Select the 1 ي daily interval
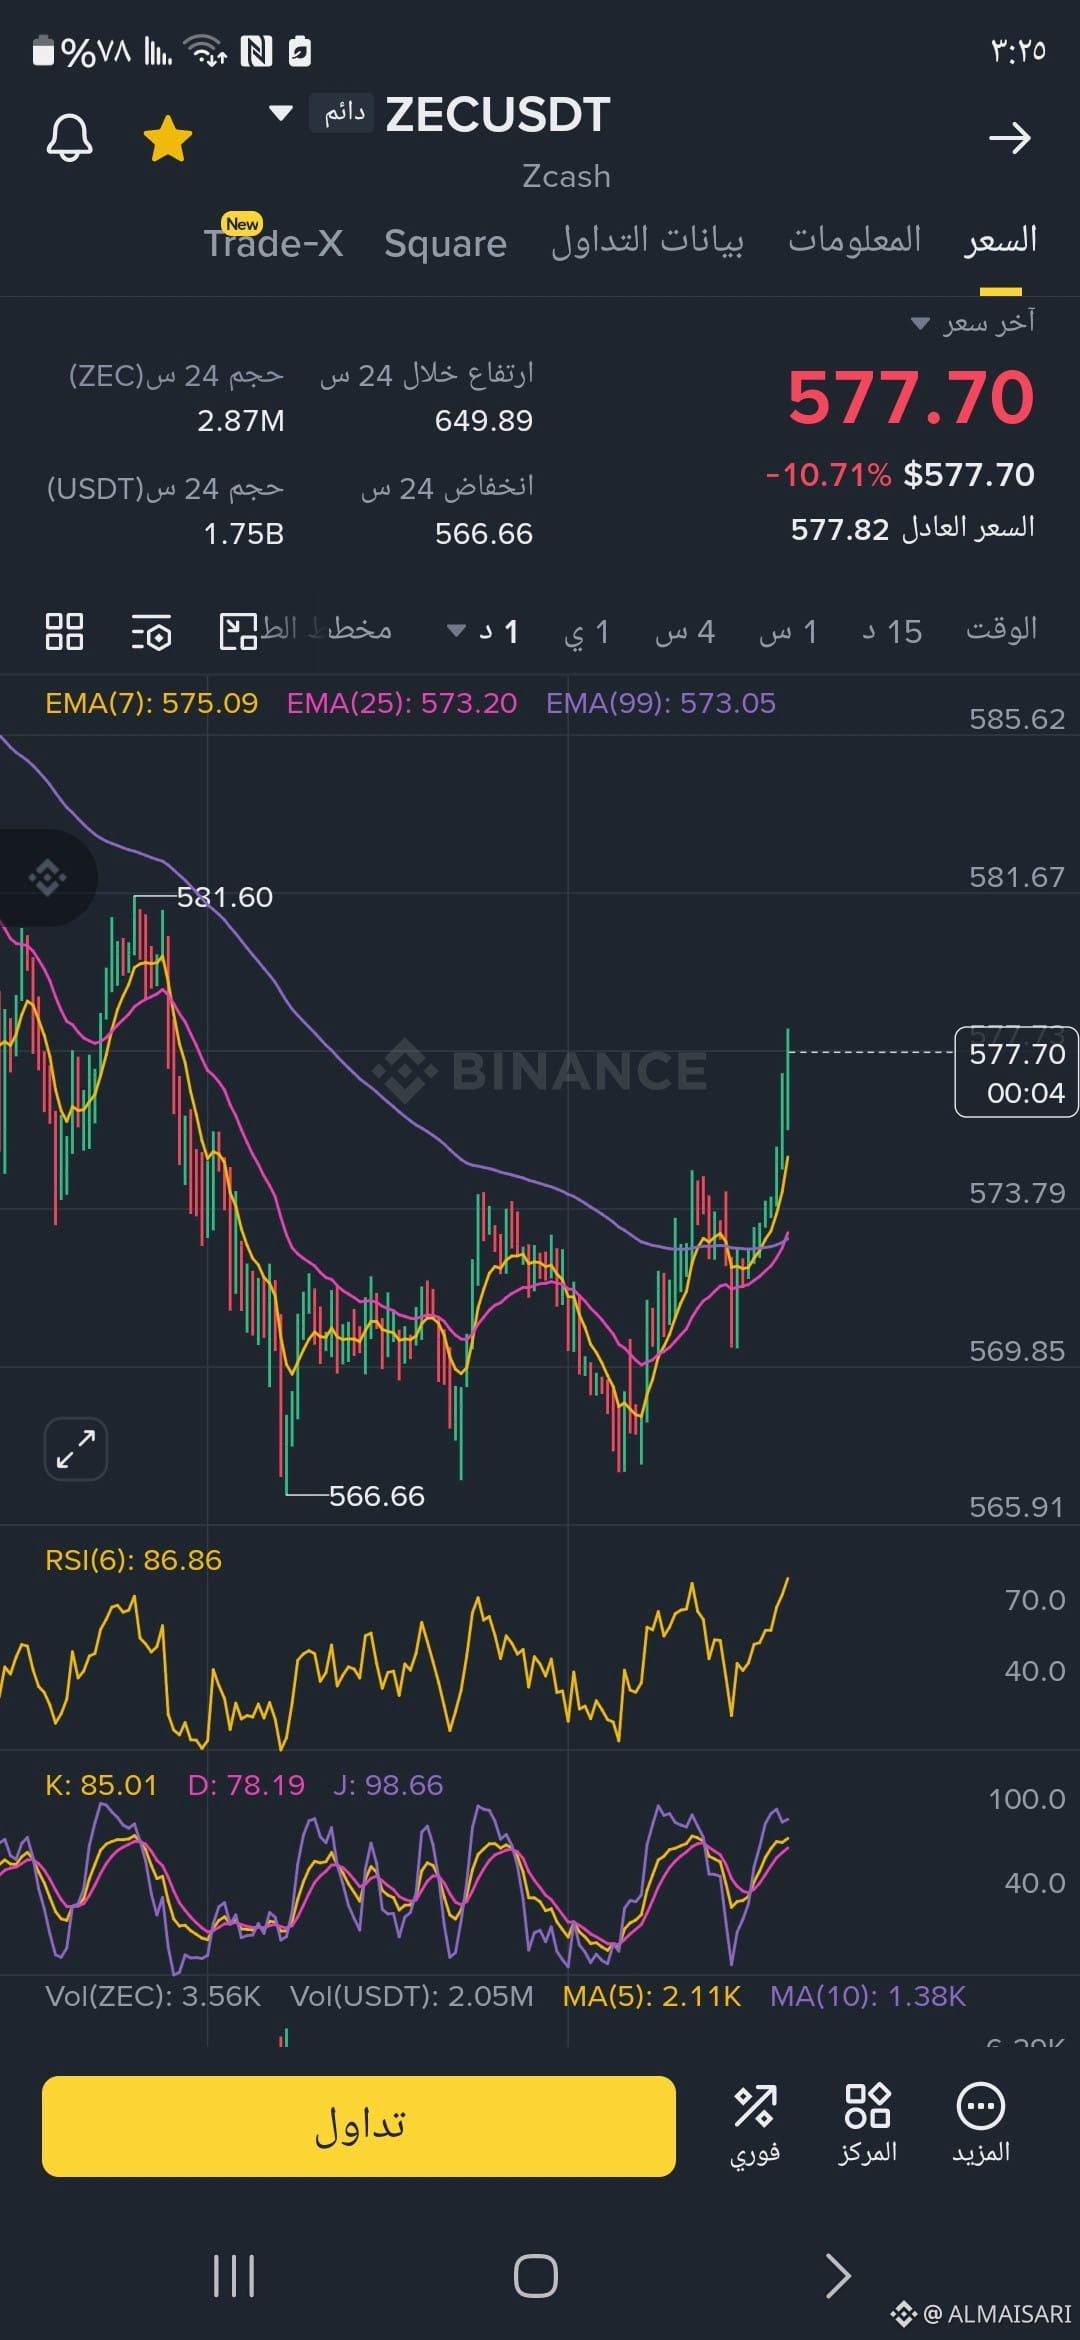Viewport: 1080px width, 2340px height. (587, 632)
